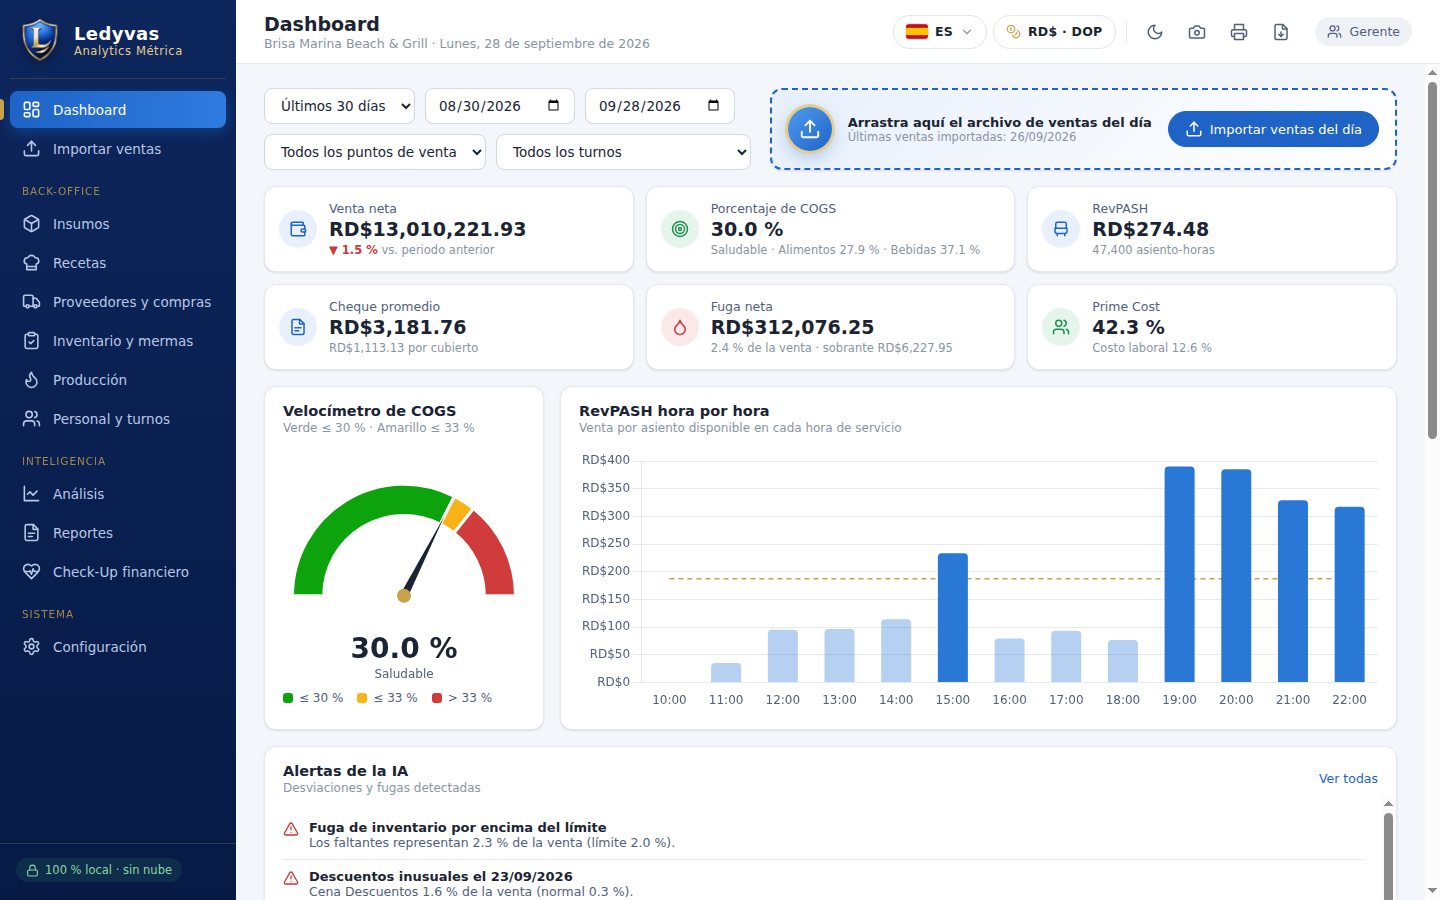Take a screenshot with the camera icon
Image resolution: width=1440 pixels, height=900 pixels.
[x=1197, y=32]
